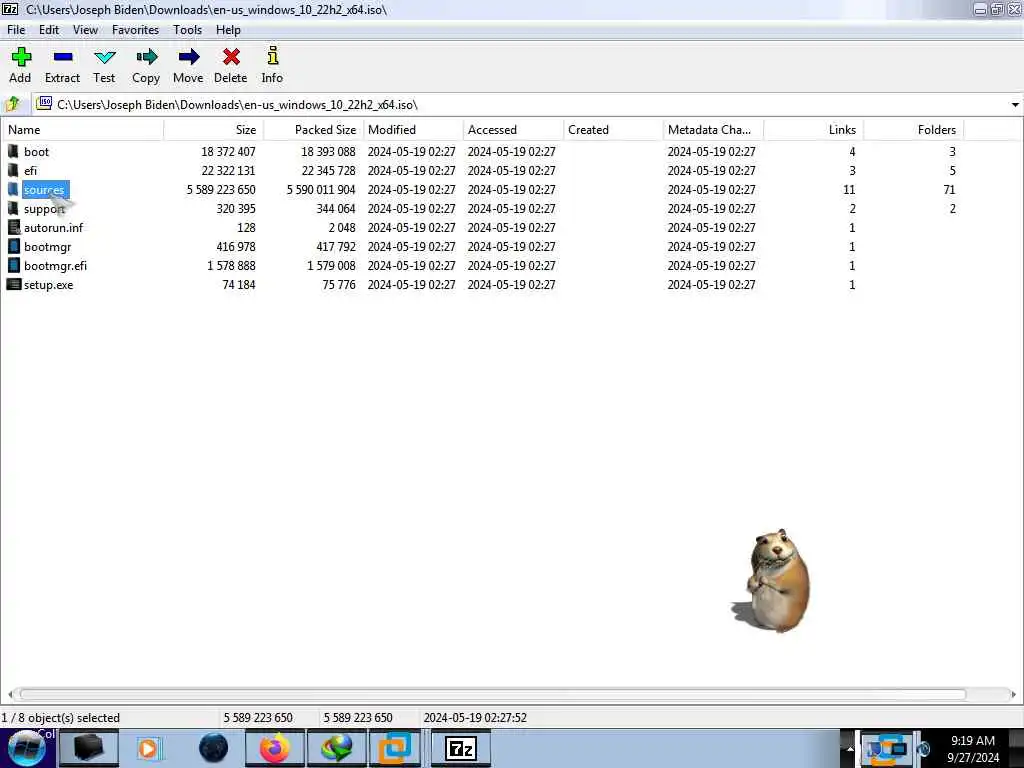Sort by the Folders column header

(x=913, y=130)
